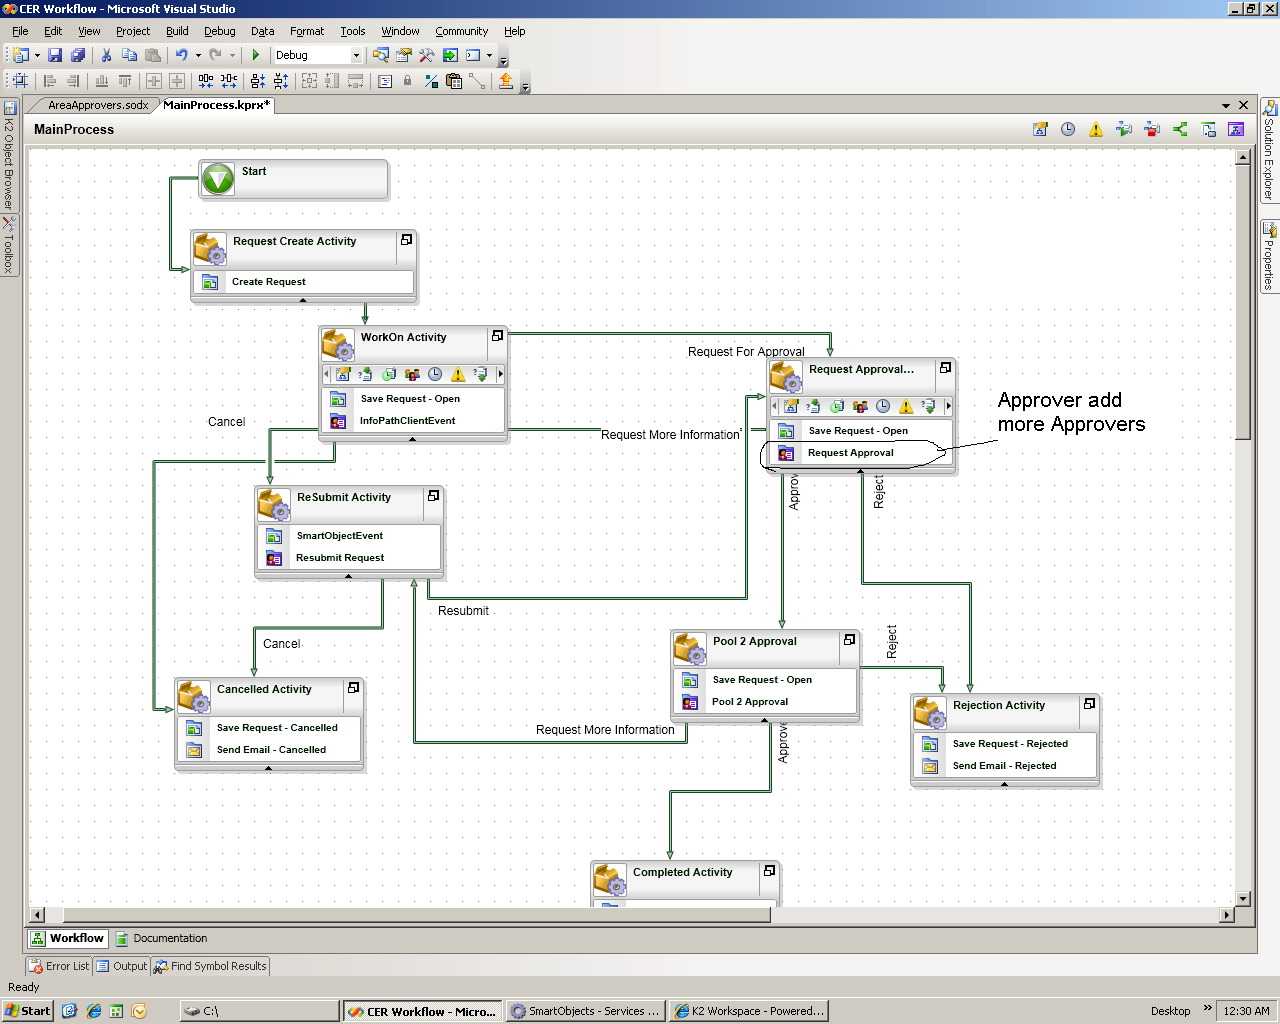Toggle the lock controls icon
Image resolution: width=1280 pixels, height=1024 pixels.
[407, 81]
